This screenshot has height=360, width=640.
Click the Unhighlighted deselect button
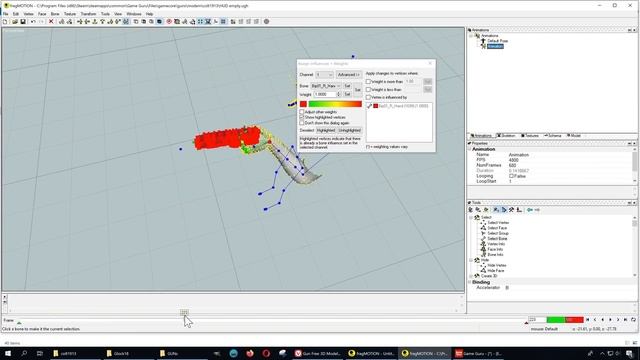click(349, 131)
